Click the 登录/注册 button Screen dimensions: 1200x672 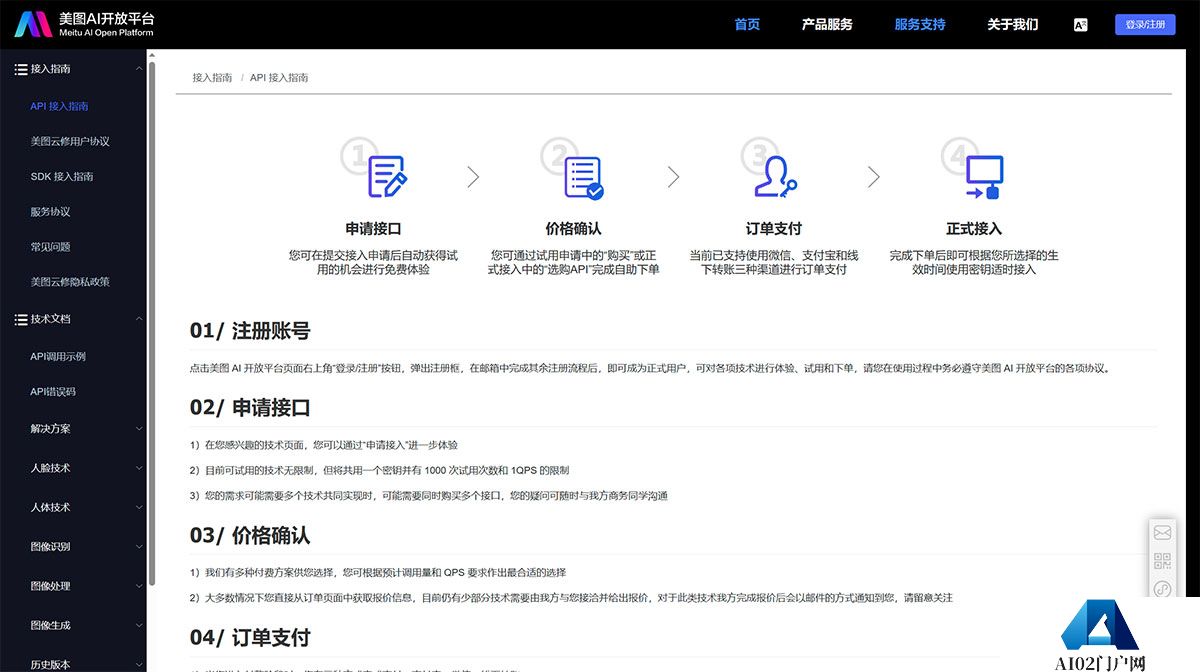[1145, 25]
